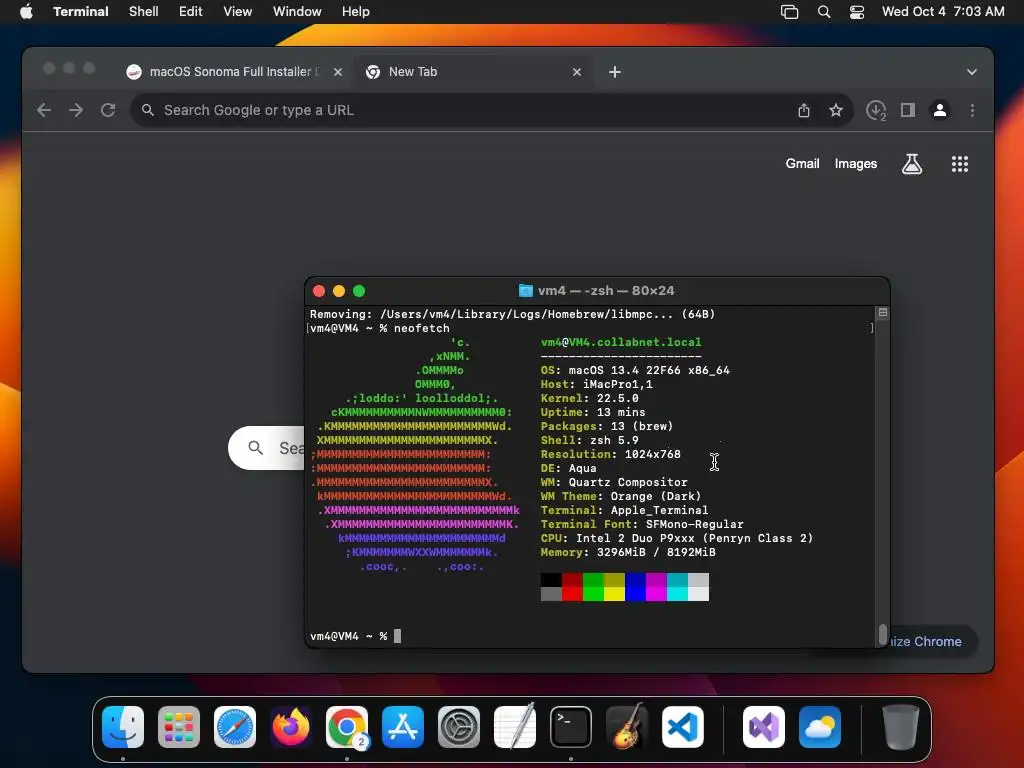Open the Window menu
The height and width of the screenshot is (768, 1024).
pos(297,12)
